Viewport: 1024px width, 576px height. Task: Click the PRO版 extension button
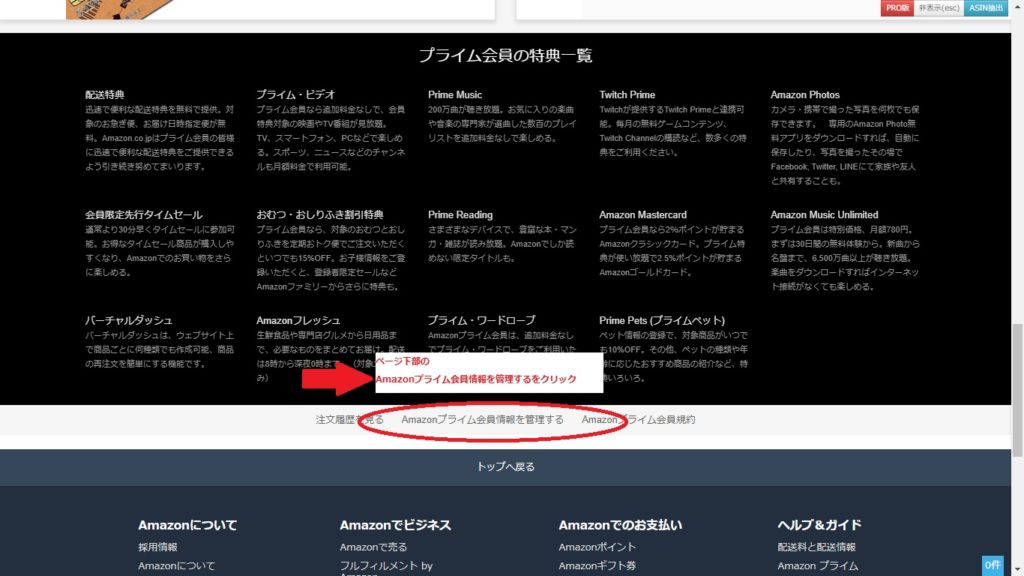897,8
